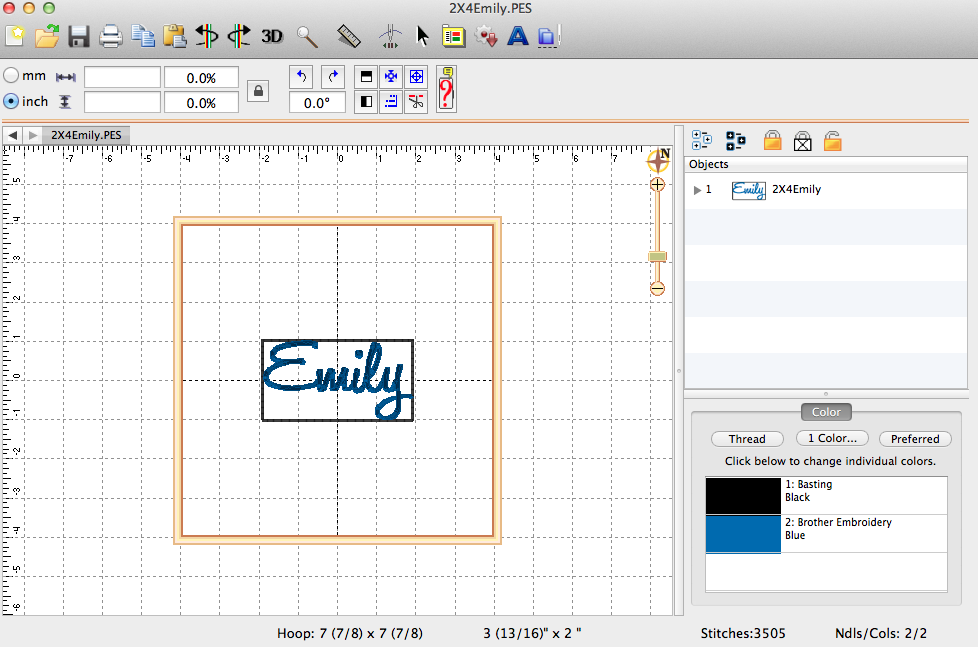Unlock all objects with the open padlock
Viewport: 978px width, 647px height.
(x=832, y=140)
